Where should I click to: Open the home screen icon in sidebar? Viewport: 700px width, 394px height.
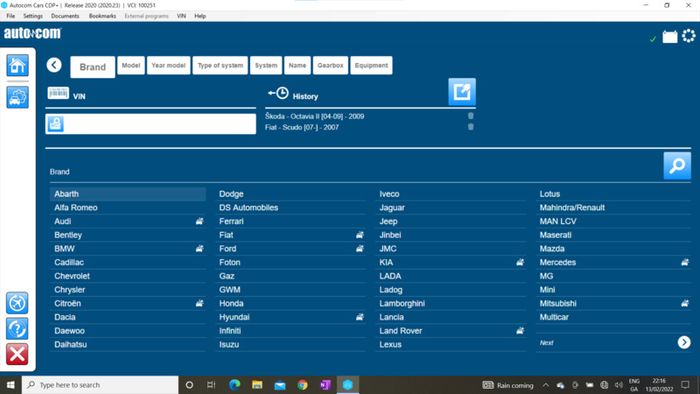coord(17,66)
